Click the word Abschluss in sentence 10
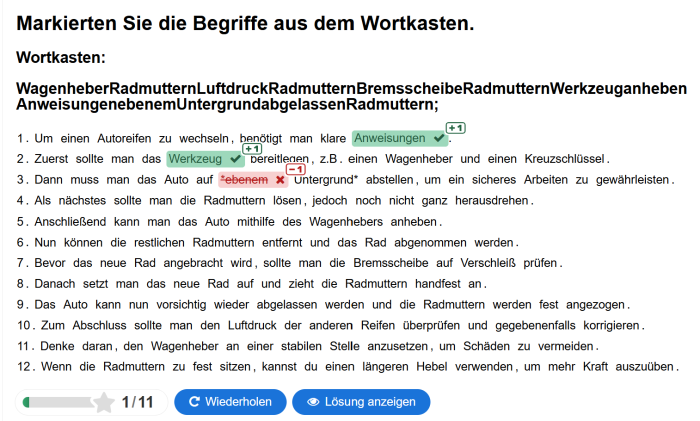This screenshot has width=700, height=421. (99, 325)
